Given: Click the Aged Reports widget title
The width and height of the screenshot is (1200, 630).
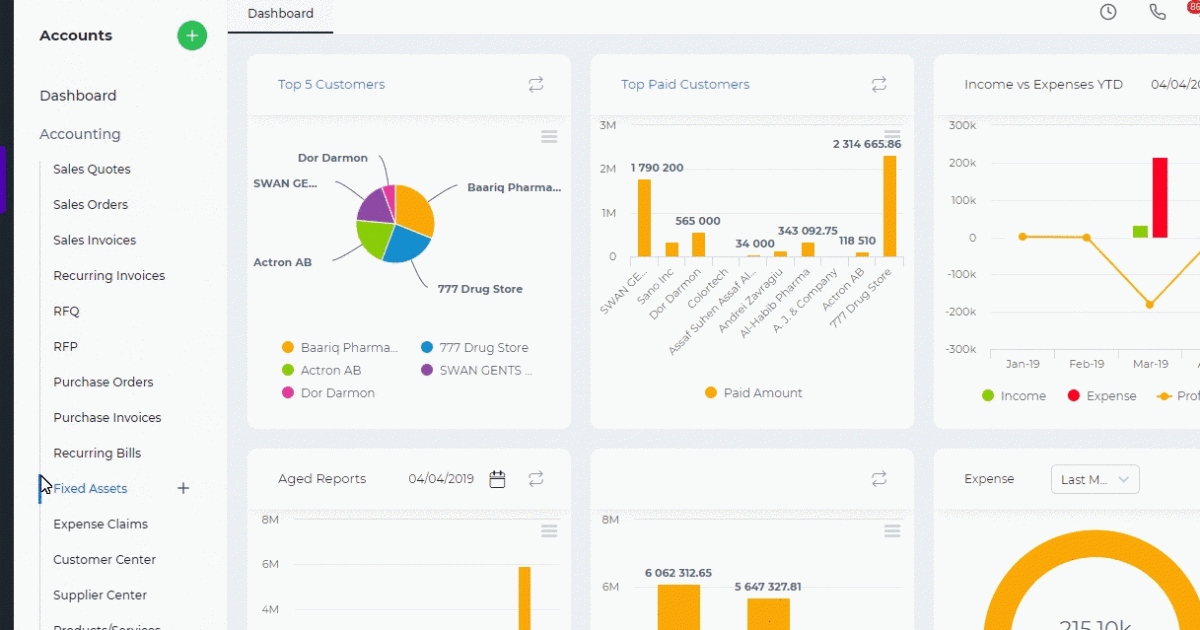Looking at the screenshot, I should (322, 479).
